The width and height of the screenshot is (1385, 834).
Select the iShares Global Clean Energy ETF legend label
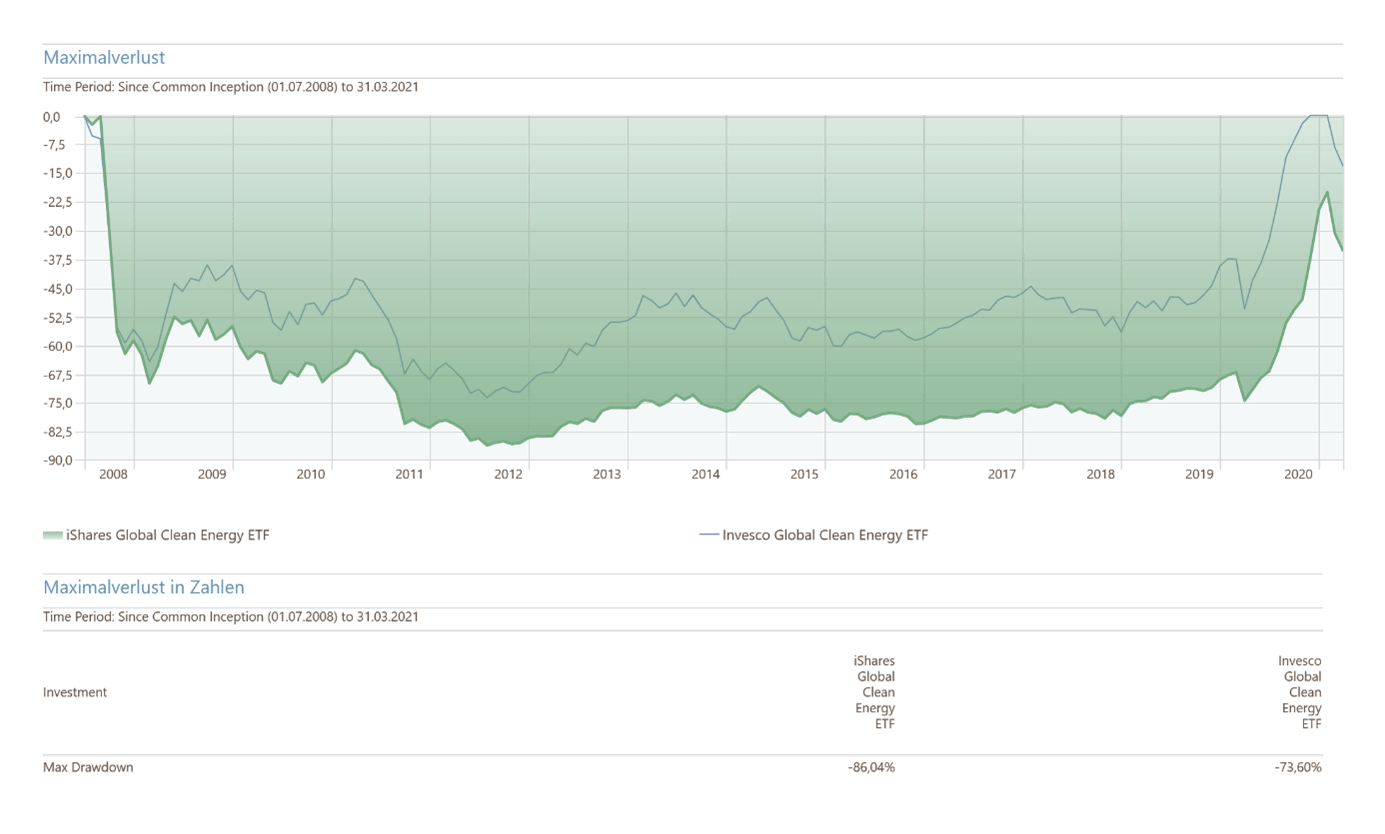pyautogui.click(x=168, y=535)
